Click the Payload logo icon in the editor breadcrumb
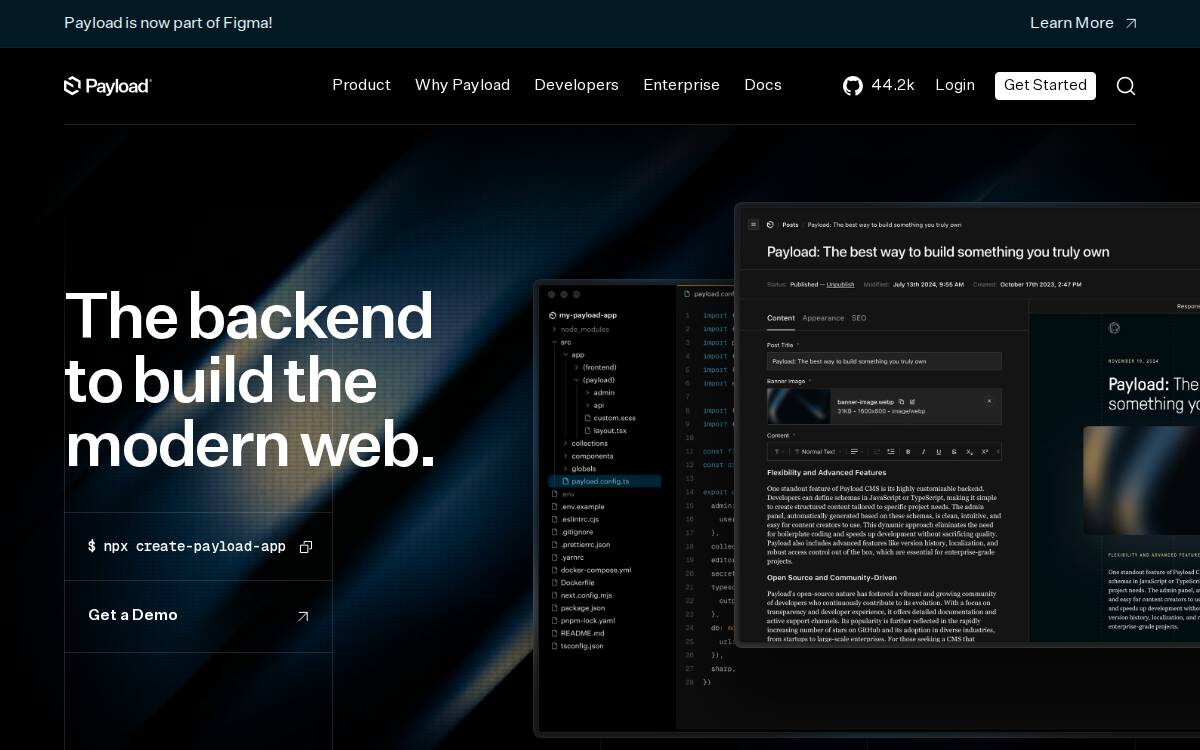 point(770,225)
